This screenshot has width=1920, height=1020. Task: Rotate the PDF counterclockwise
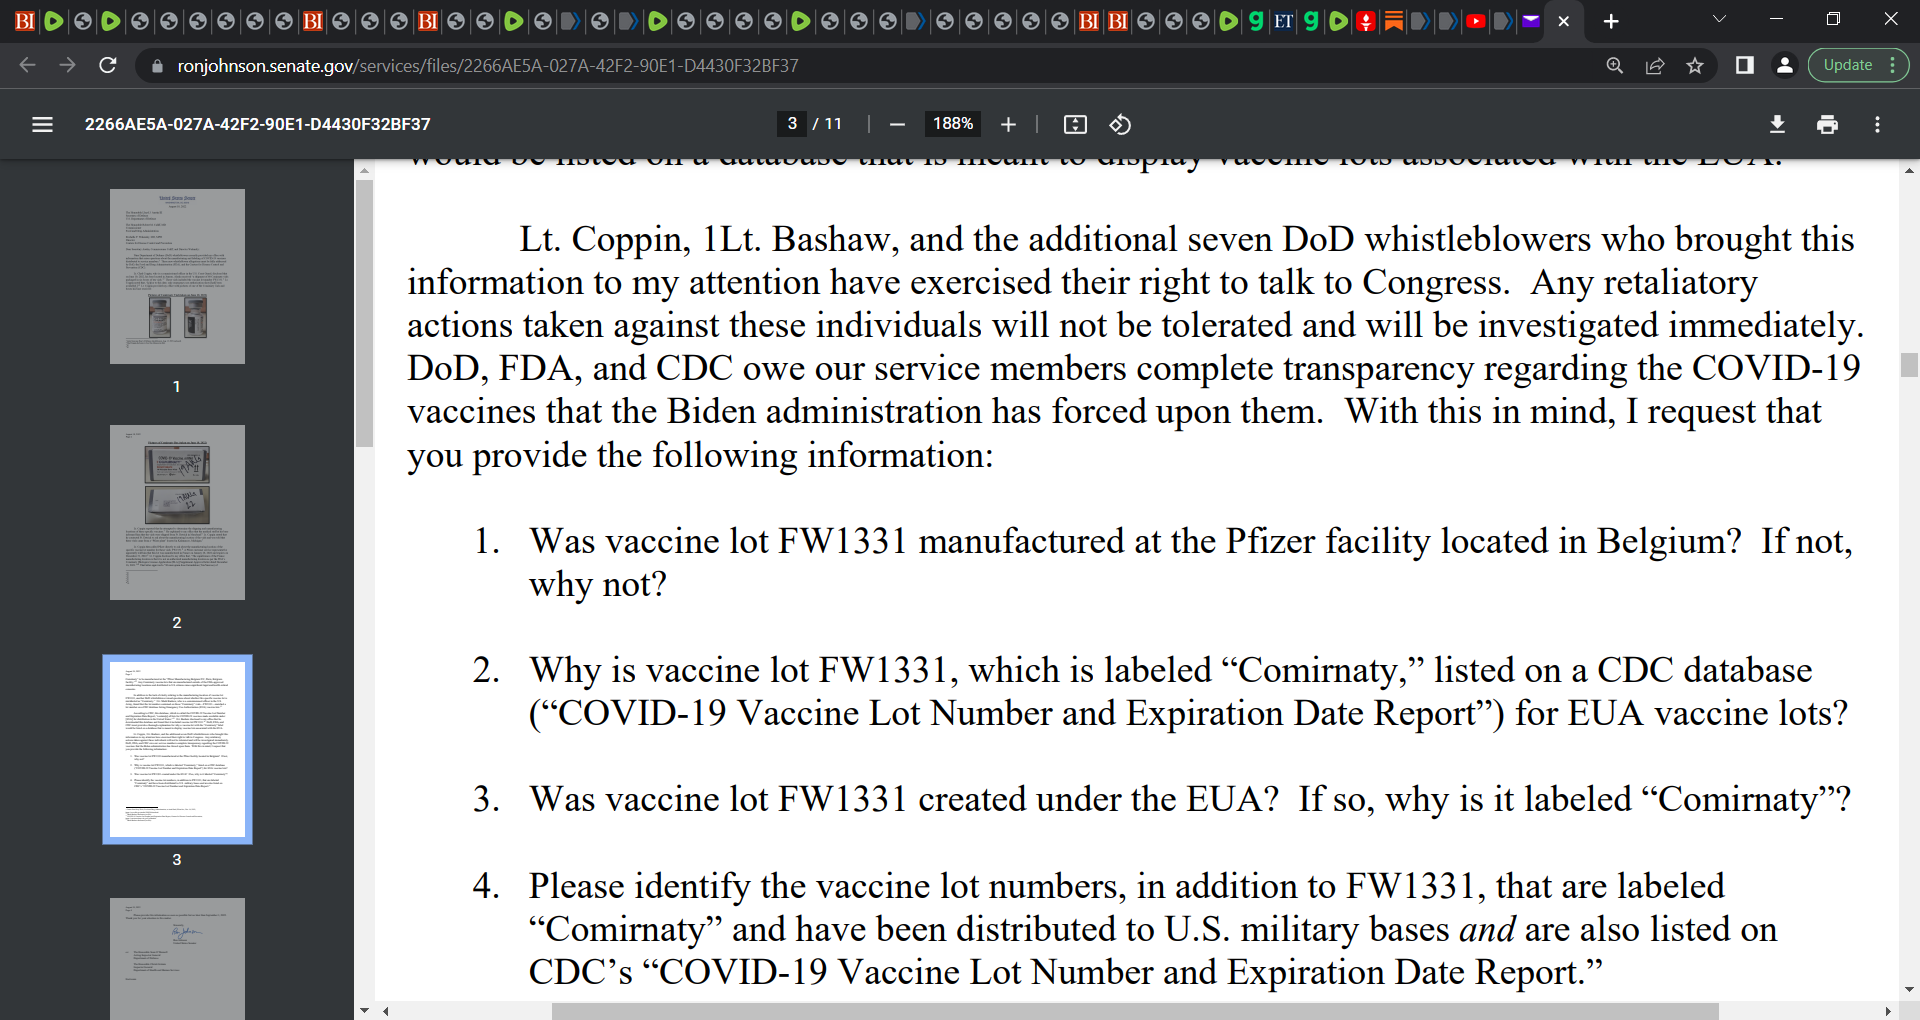pyautogui.click(x=1120, y=124)
